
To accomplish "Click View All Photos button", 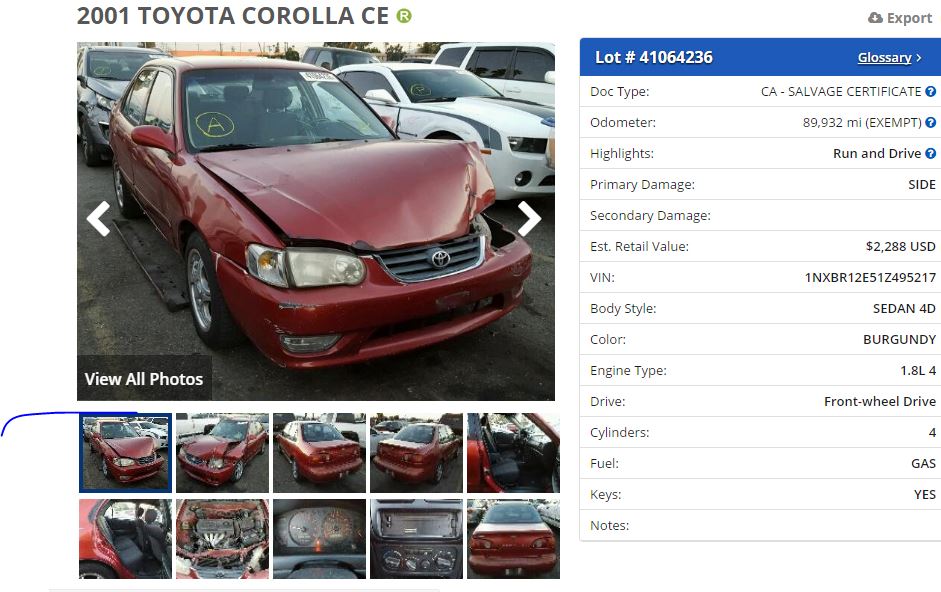I will pyautogui.click(x=144, y=379).
